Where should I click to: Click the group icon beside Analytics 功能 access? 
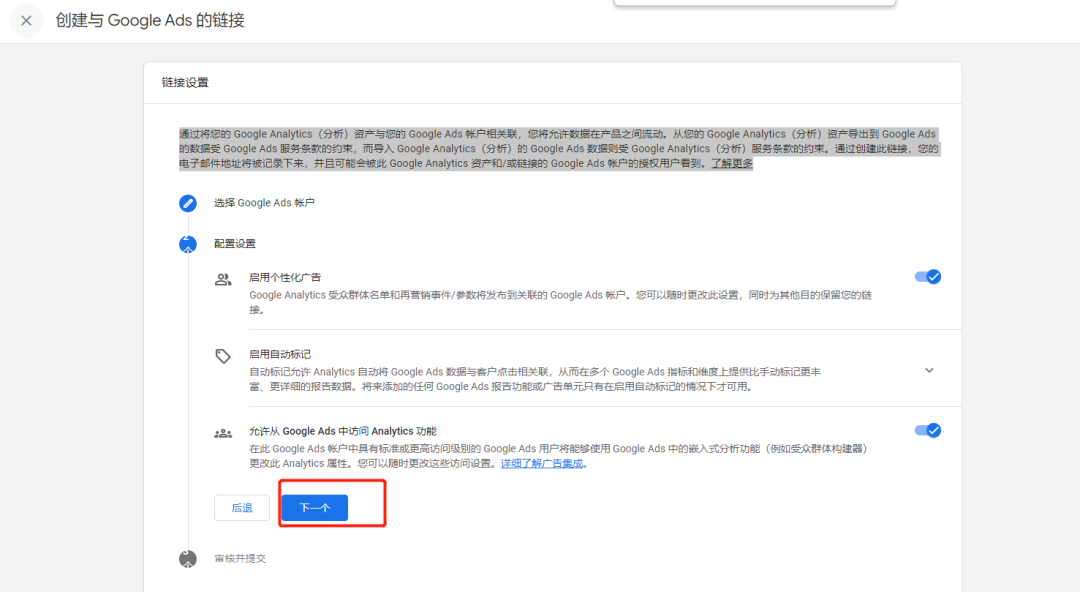coord(223,433)
